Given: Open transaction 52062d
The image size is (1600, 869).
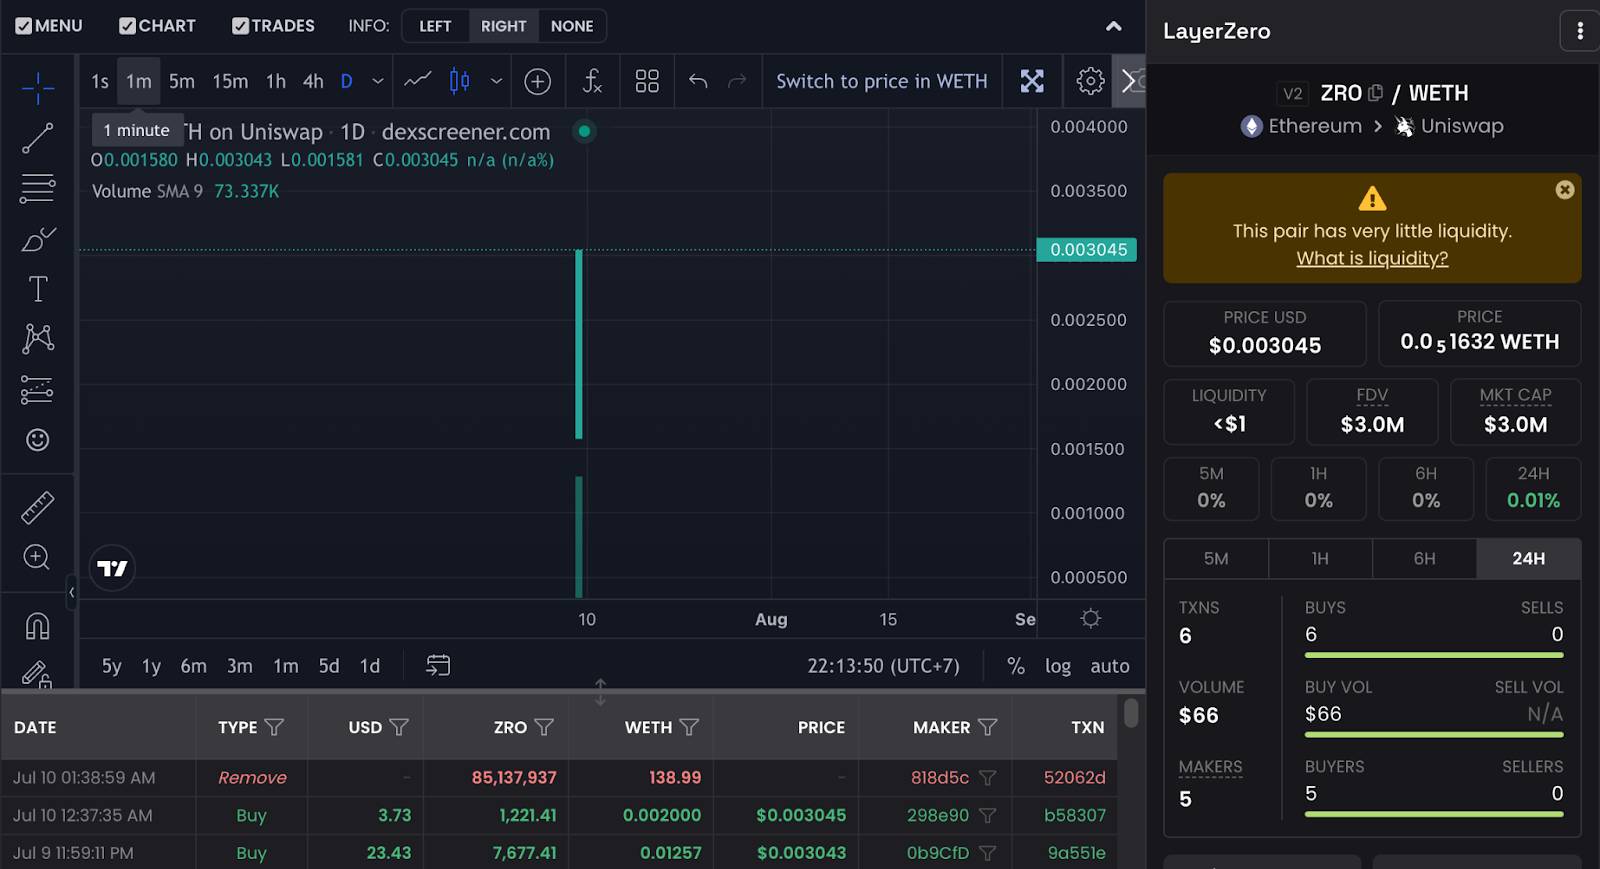Looking at the screenshot, I should 1075,777.
